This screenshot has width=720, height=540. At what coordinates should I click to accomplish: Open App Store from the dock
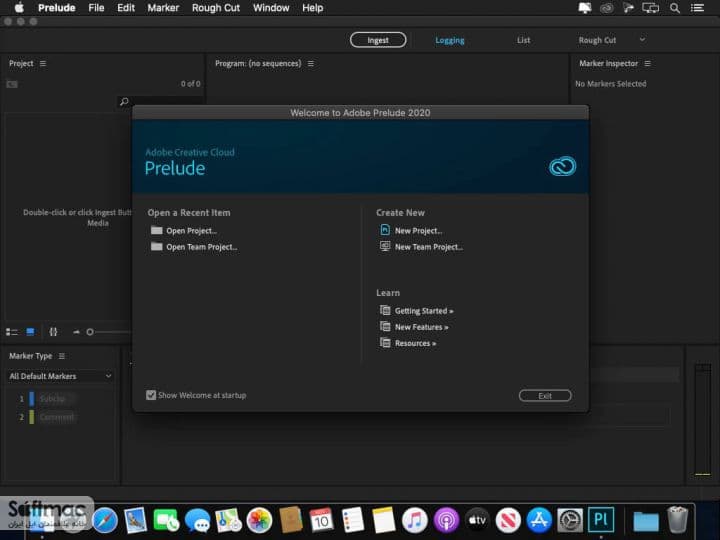point(539,521)
